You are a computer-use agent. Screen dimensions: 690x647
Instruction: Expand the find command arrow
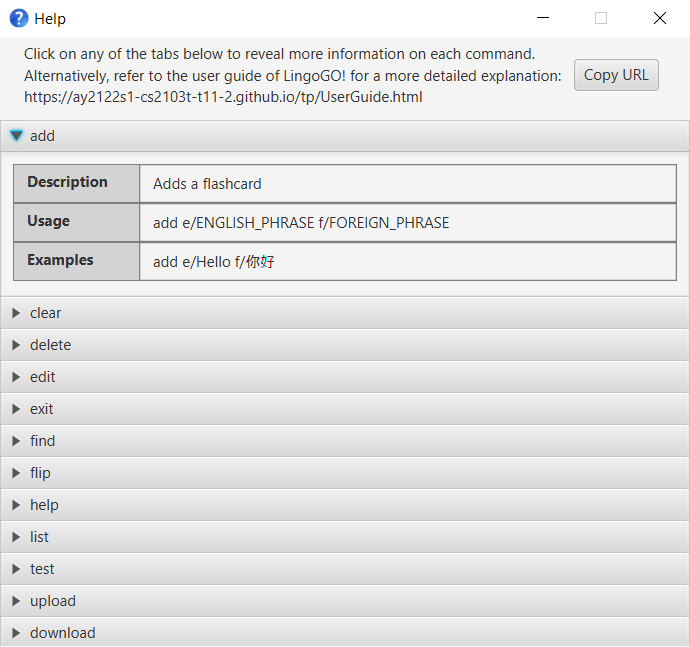[x=16, y=441]
